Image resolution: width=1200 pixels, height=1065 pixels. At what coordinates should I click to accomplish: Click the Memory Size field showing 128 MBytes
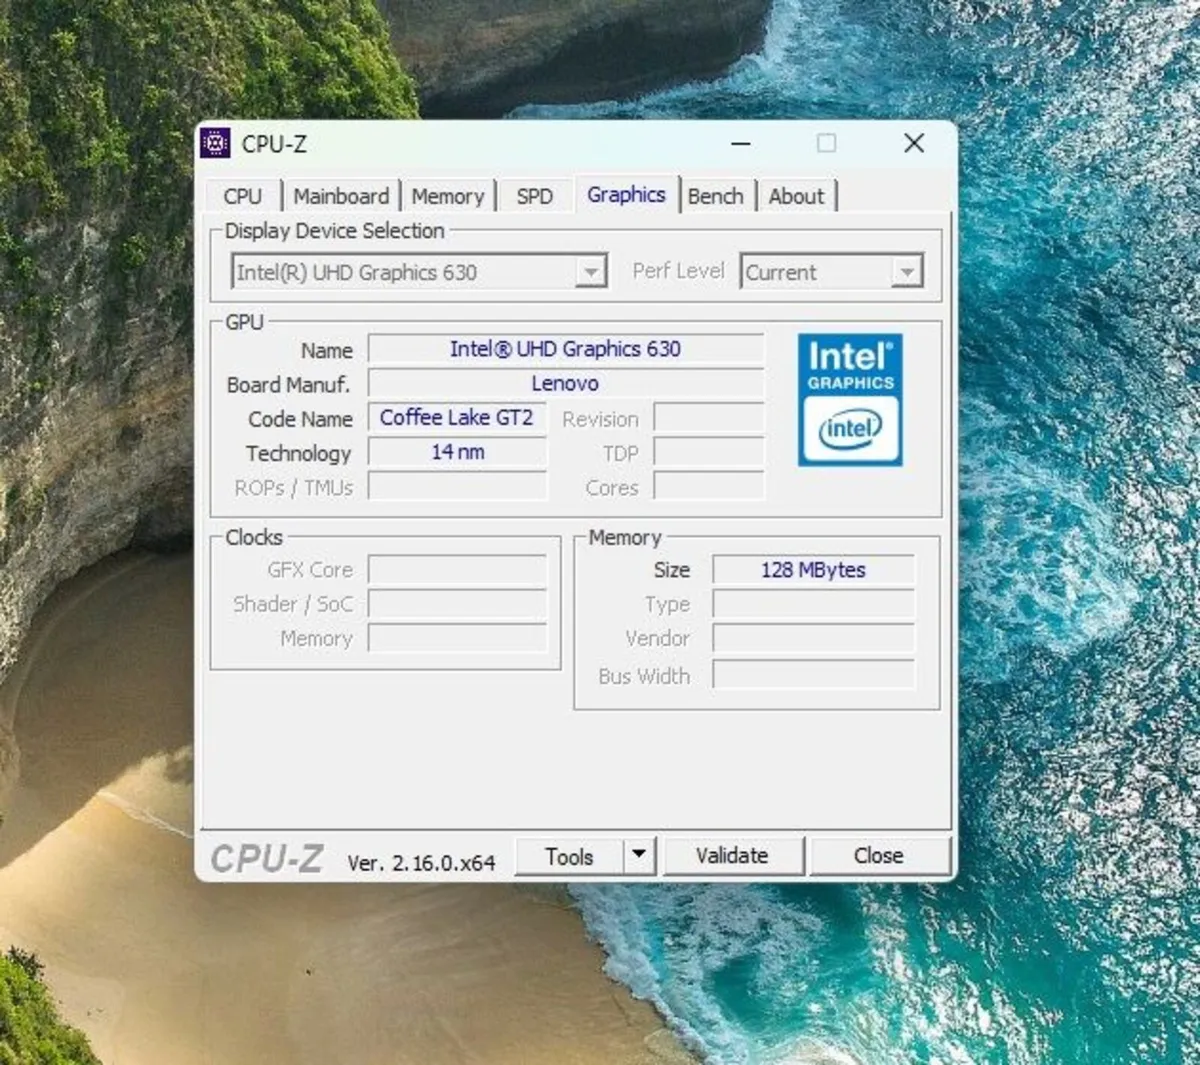pyautogui.click(x=812, y=569)
